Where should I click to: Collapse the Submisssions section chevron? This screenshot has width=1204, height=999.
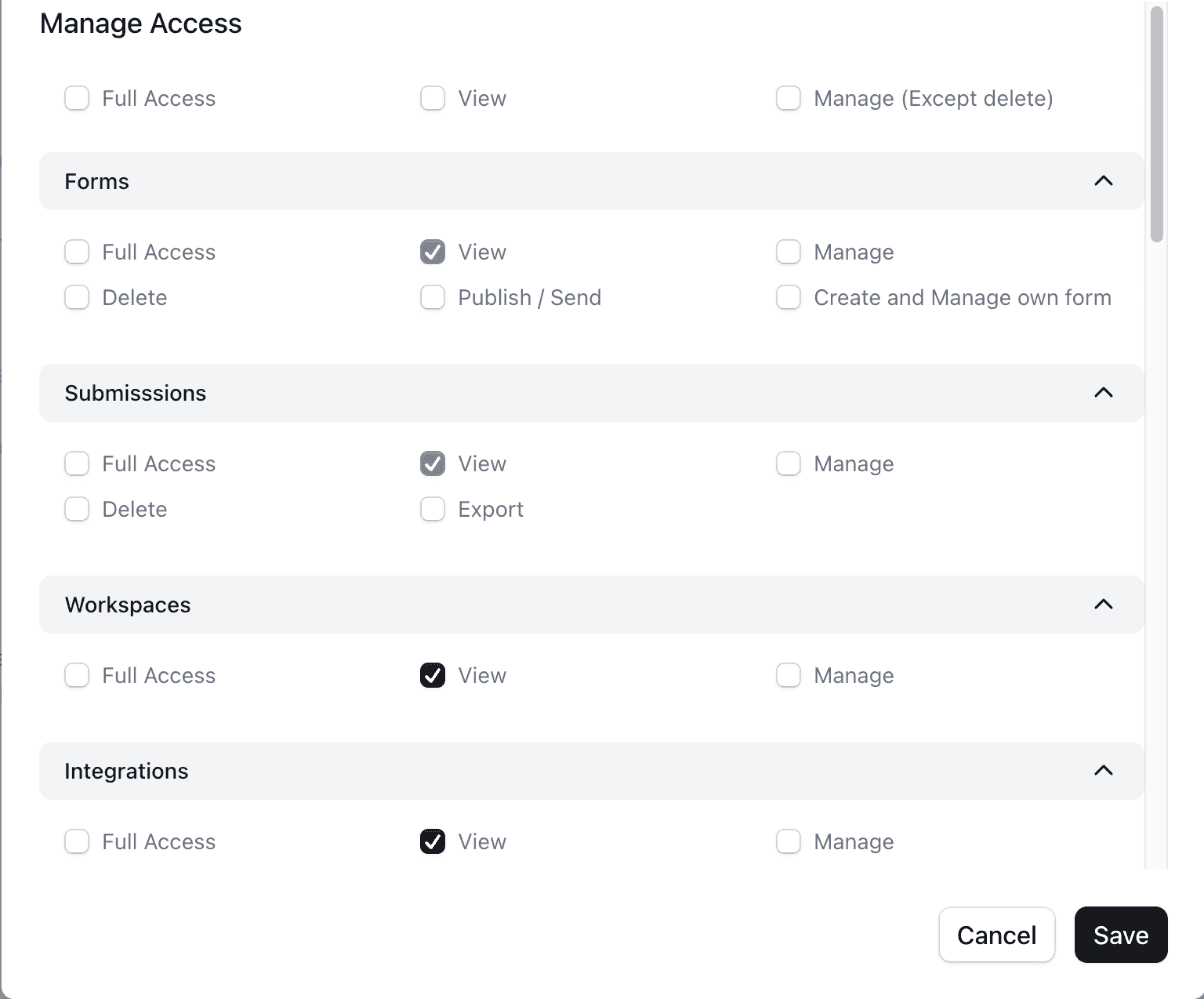(1104, 393)
